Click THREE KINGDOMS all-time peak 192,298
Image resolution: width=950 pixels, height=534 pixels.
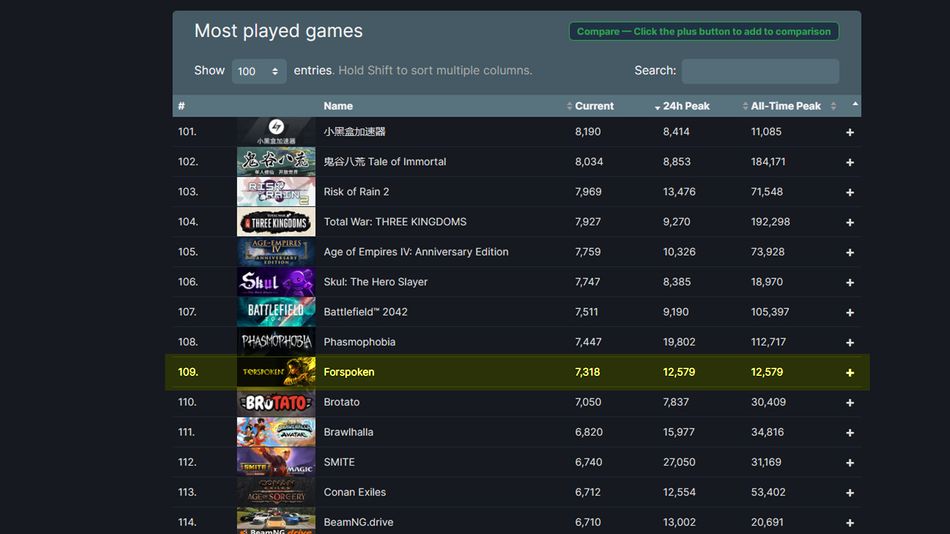pos(770,222)
